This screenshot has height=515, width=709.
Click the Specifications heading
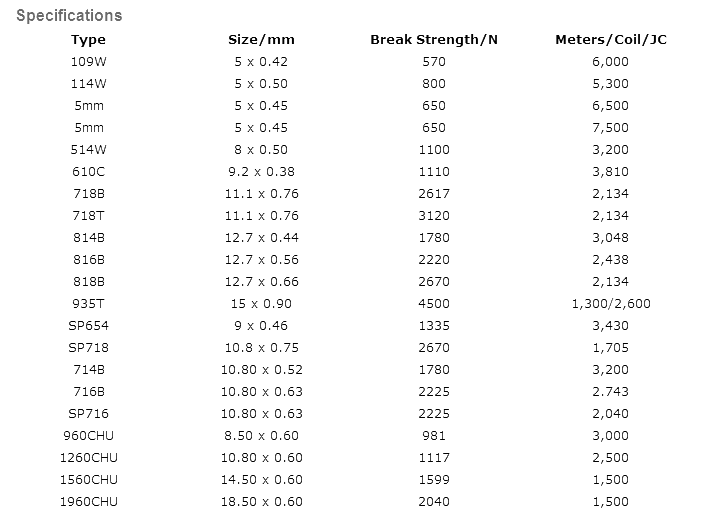pos(69,15)
